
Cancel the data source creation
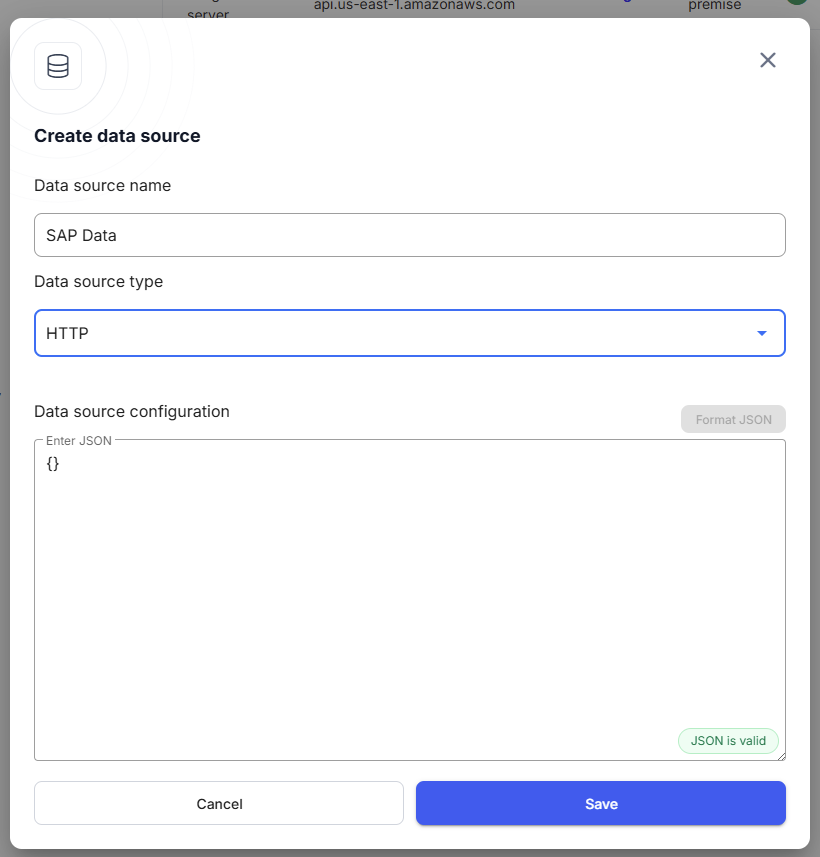[x=219, y=803]
